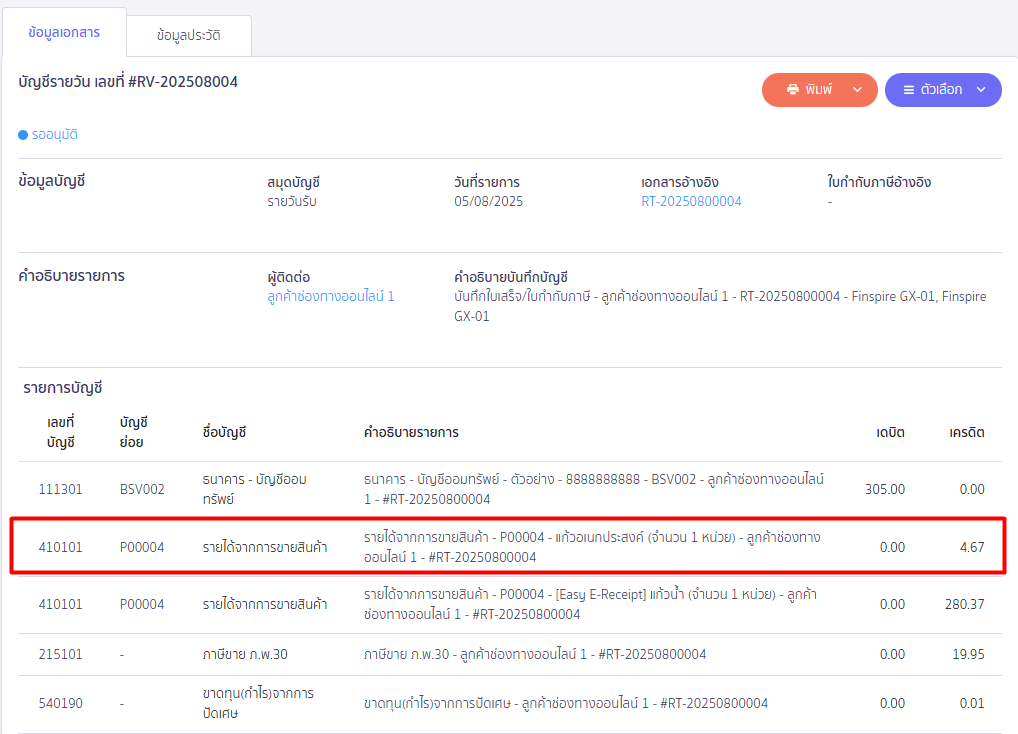1018x734 pixels.
Task: Click the เครดิต column header
Action: coord(966,433)
